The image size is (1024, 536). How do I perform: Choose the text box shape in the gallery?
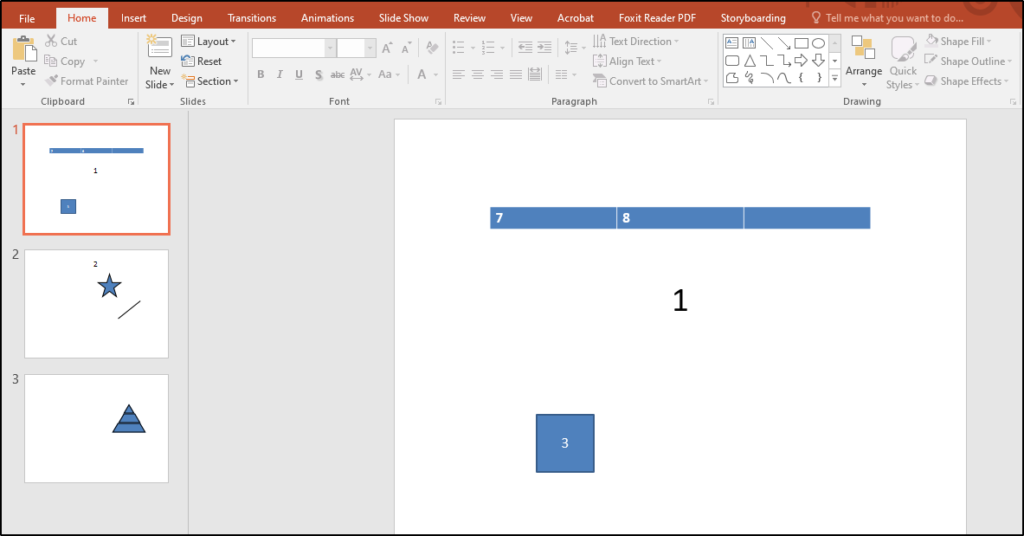731,43
